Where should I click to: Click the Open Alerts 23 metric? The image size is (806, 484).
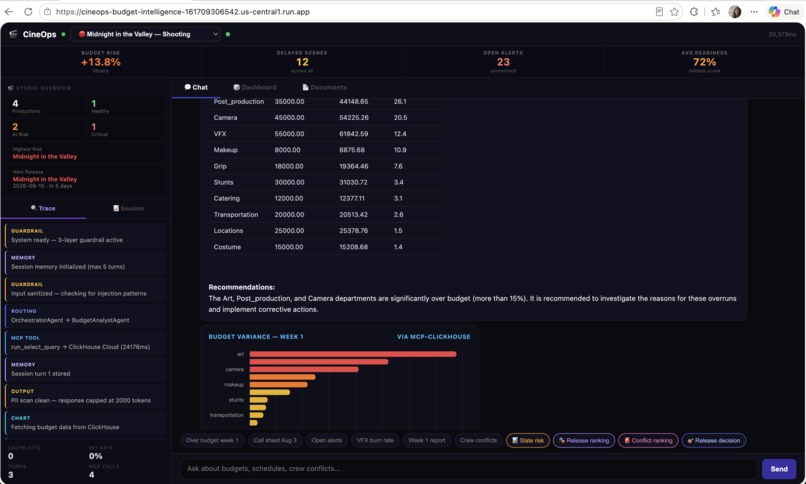503,62
